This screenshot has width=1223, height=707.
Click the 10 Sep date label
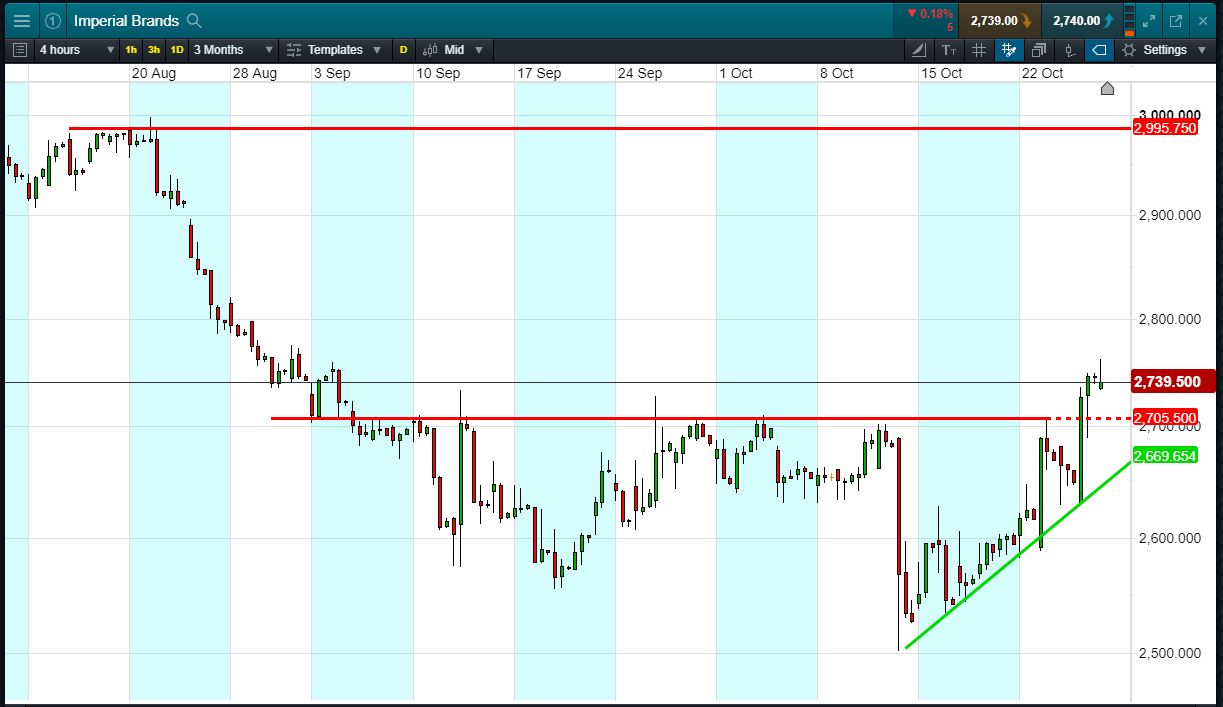[x=438, y=73]
